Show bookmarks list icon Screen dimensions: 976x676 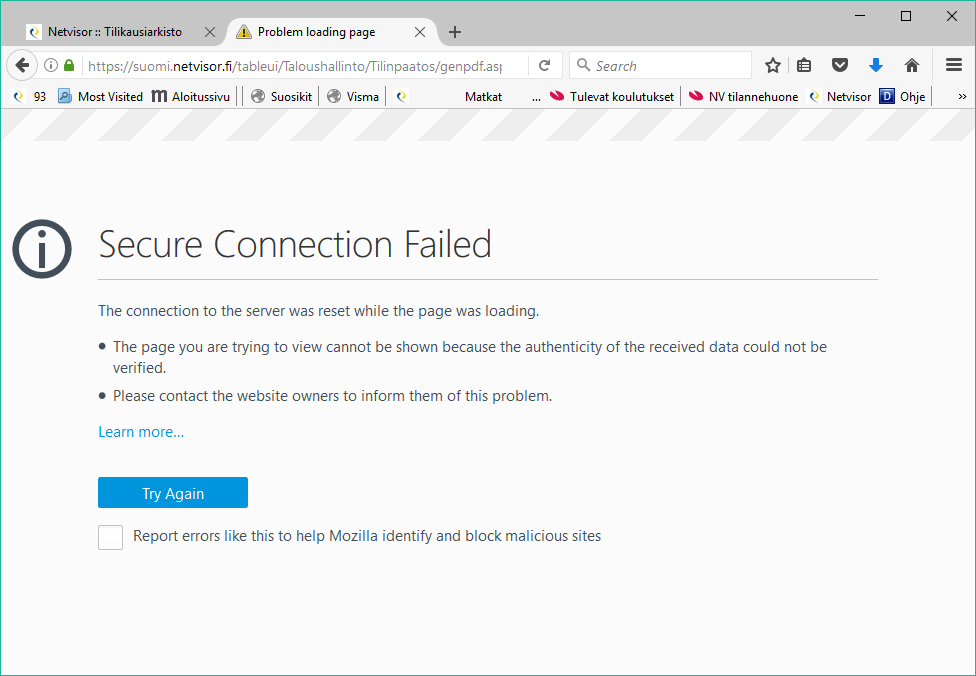click(x=804, y=66)
